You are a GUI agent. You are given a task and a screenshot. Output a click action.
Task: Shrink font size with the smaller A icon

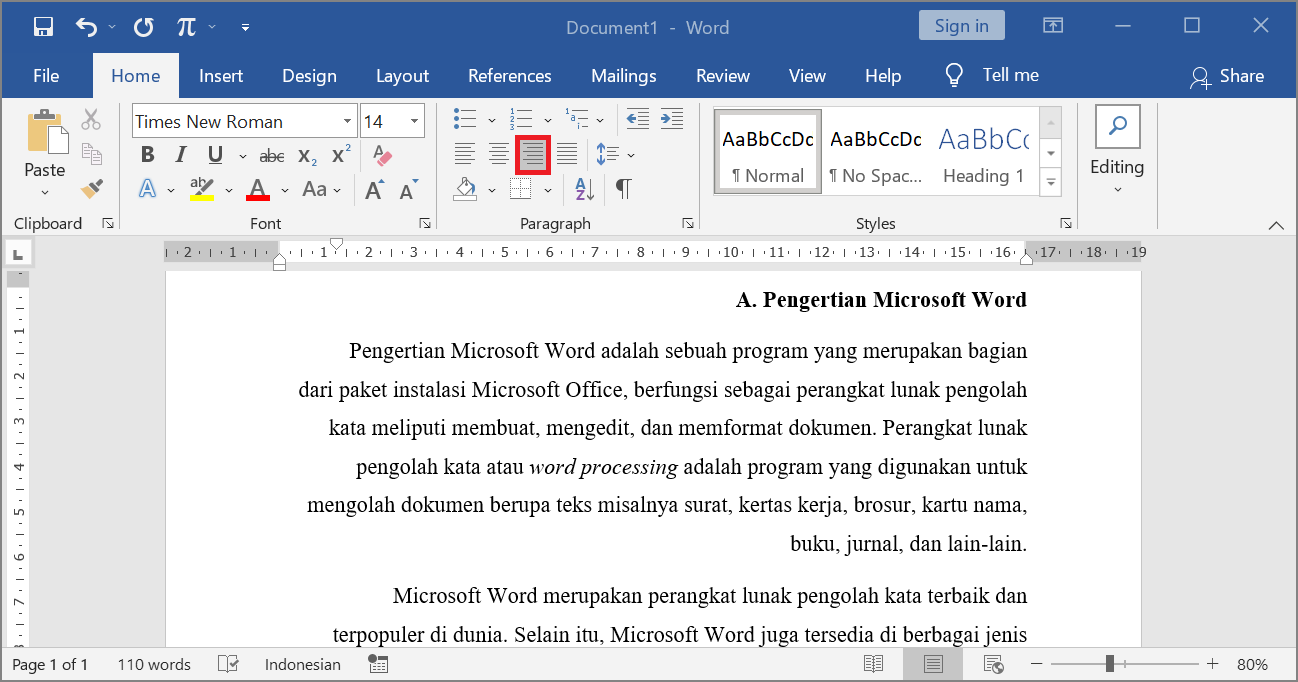tap(408, 190)
